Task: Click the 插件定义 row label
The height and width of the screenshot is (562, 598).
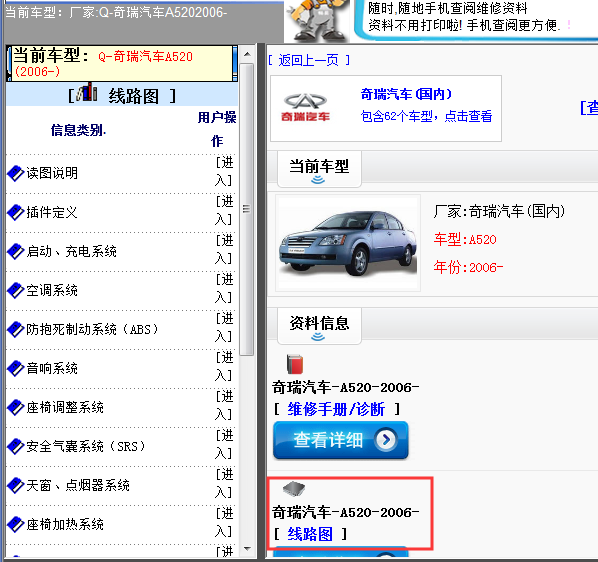Action: pyautogui.click(x=52, y=212)
